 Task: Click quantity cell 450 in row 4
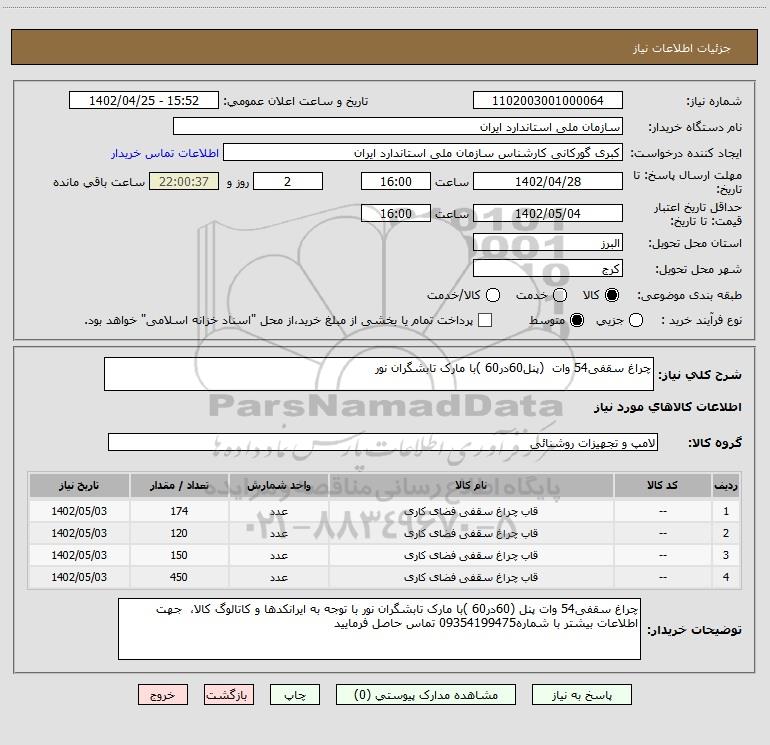coord(179,578)
